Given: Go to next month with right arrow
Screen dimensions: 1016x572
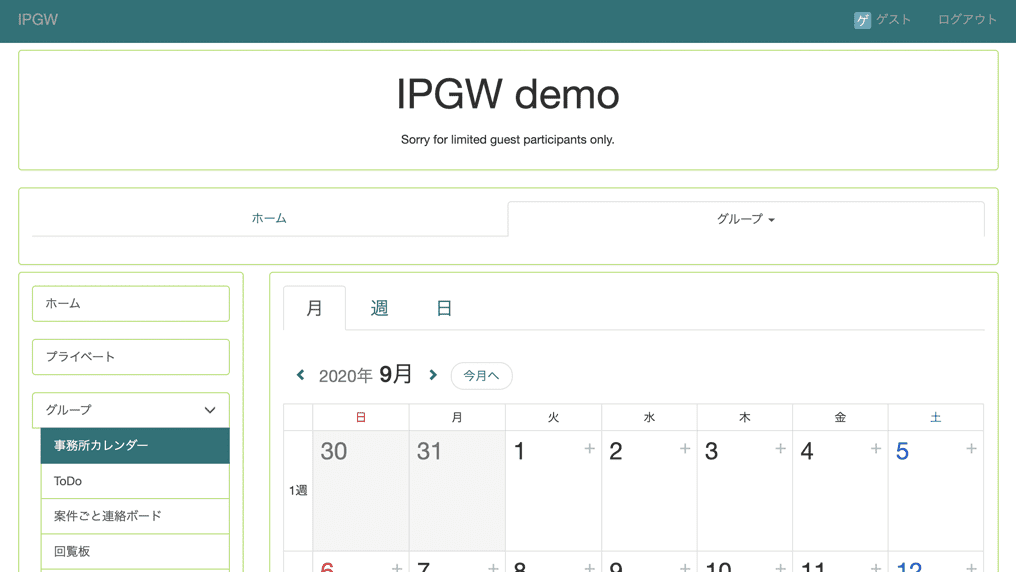Looking at the screenshot, I should pyautogui.click(x=433, y=375).
